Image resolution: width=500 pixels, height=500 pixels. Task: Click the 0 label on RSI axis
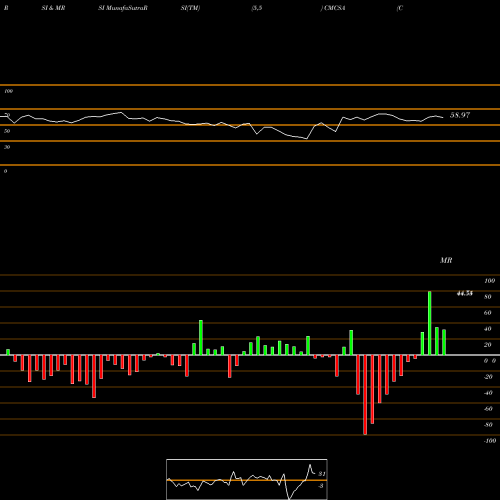click(5, 171)
